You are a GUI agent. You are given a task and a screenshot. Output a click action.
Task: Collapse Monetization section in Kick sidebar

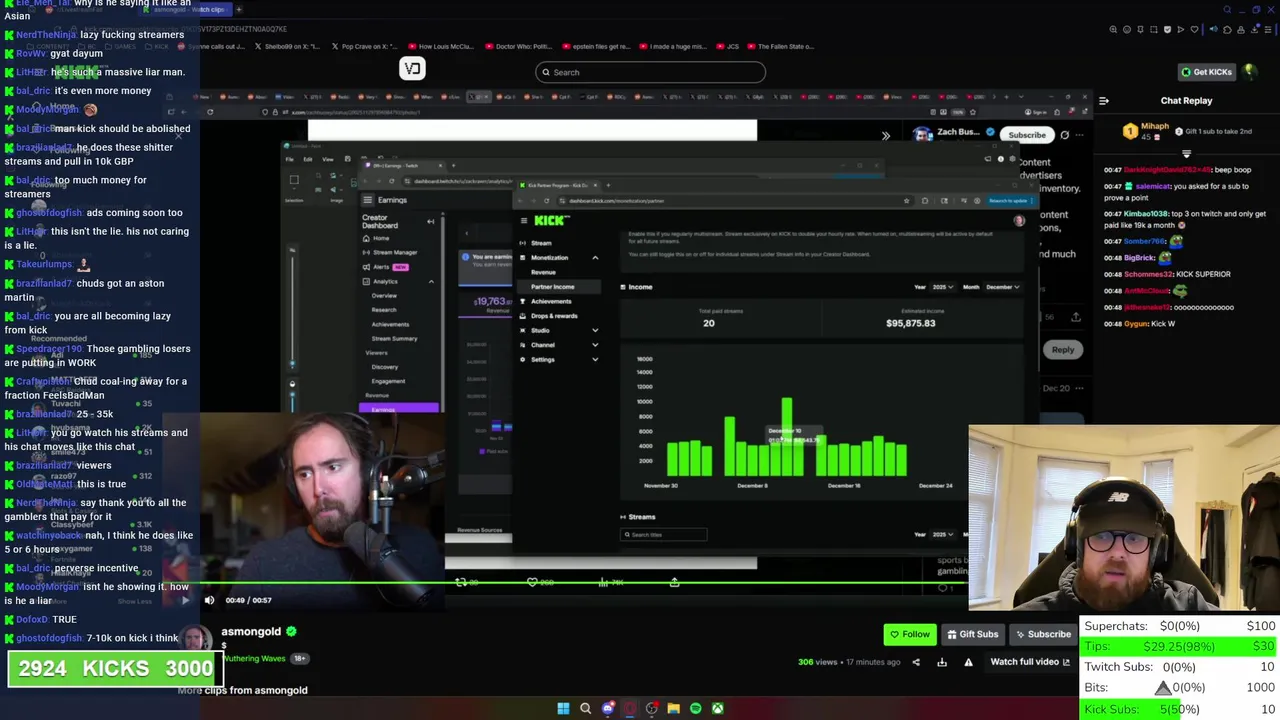(x=595, y=258)
